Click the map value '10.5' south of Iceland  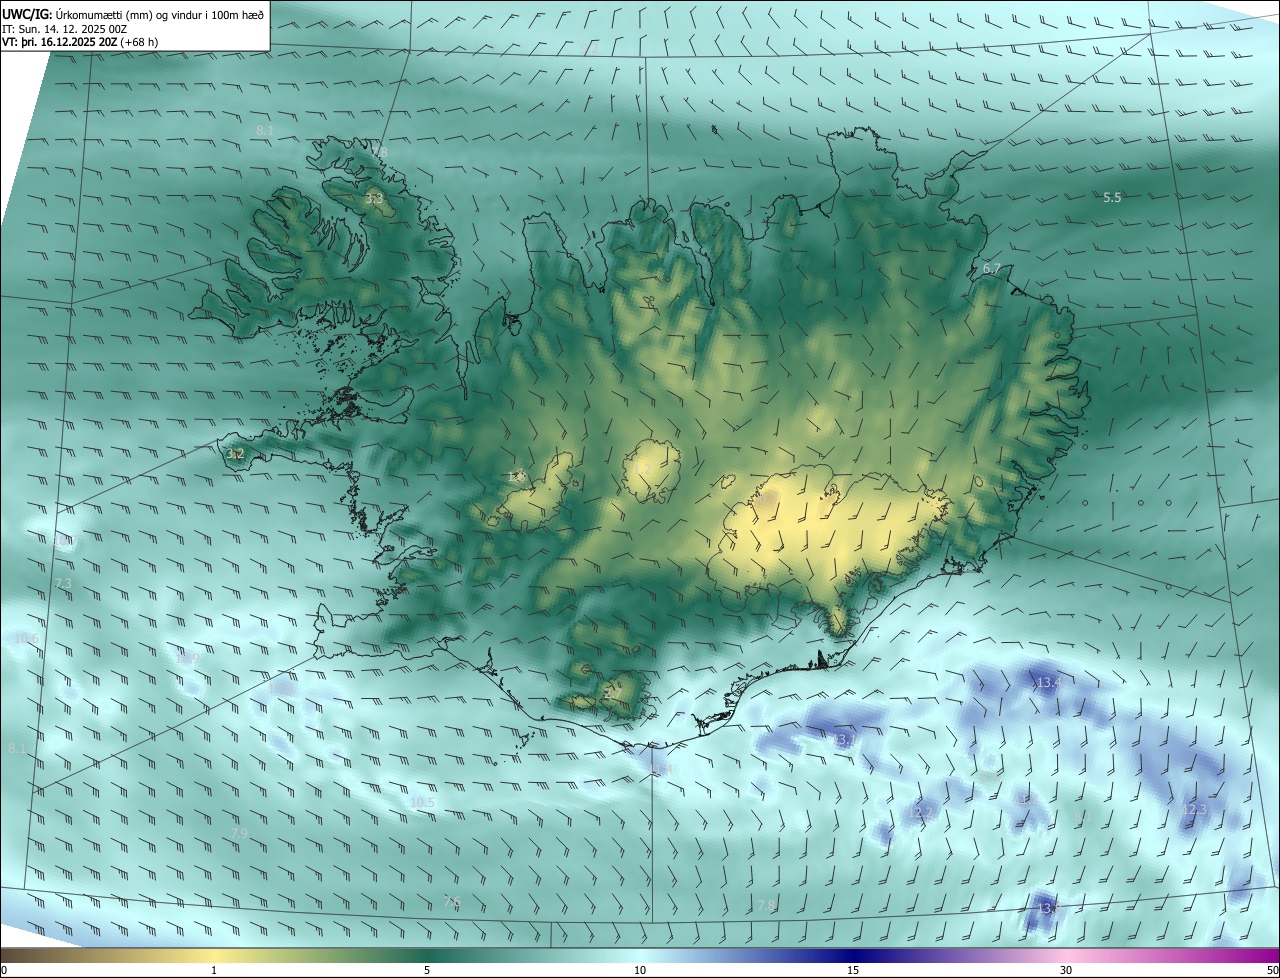click(423, 803)
